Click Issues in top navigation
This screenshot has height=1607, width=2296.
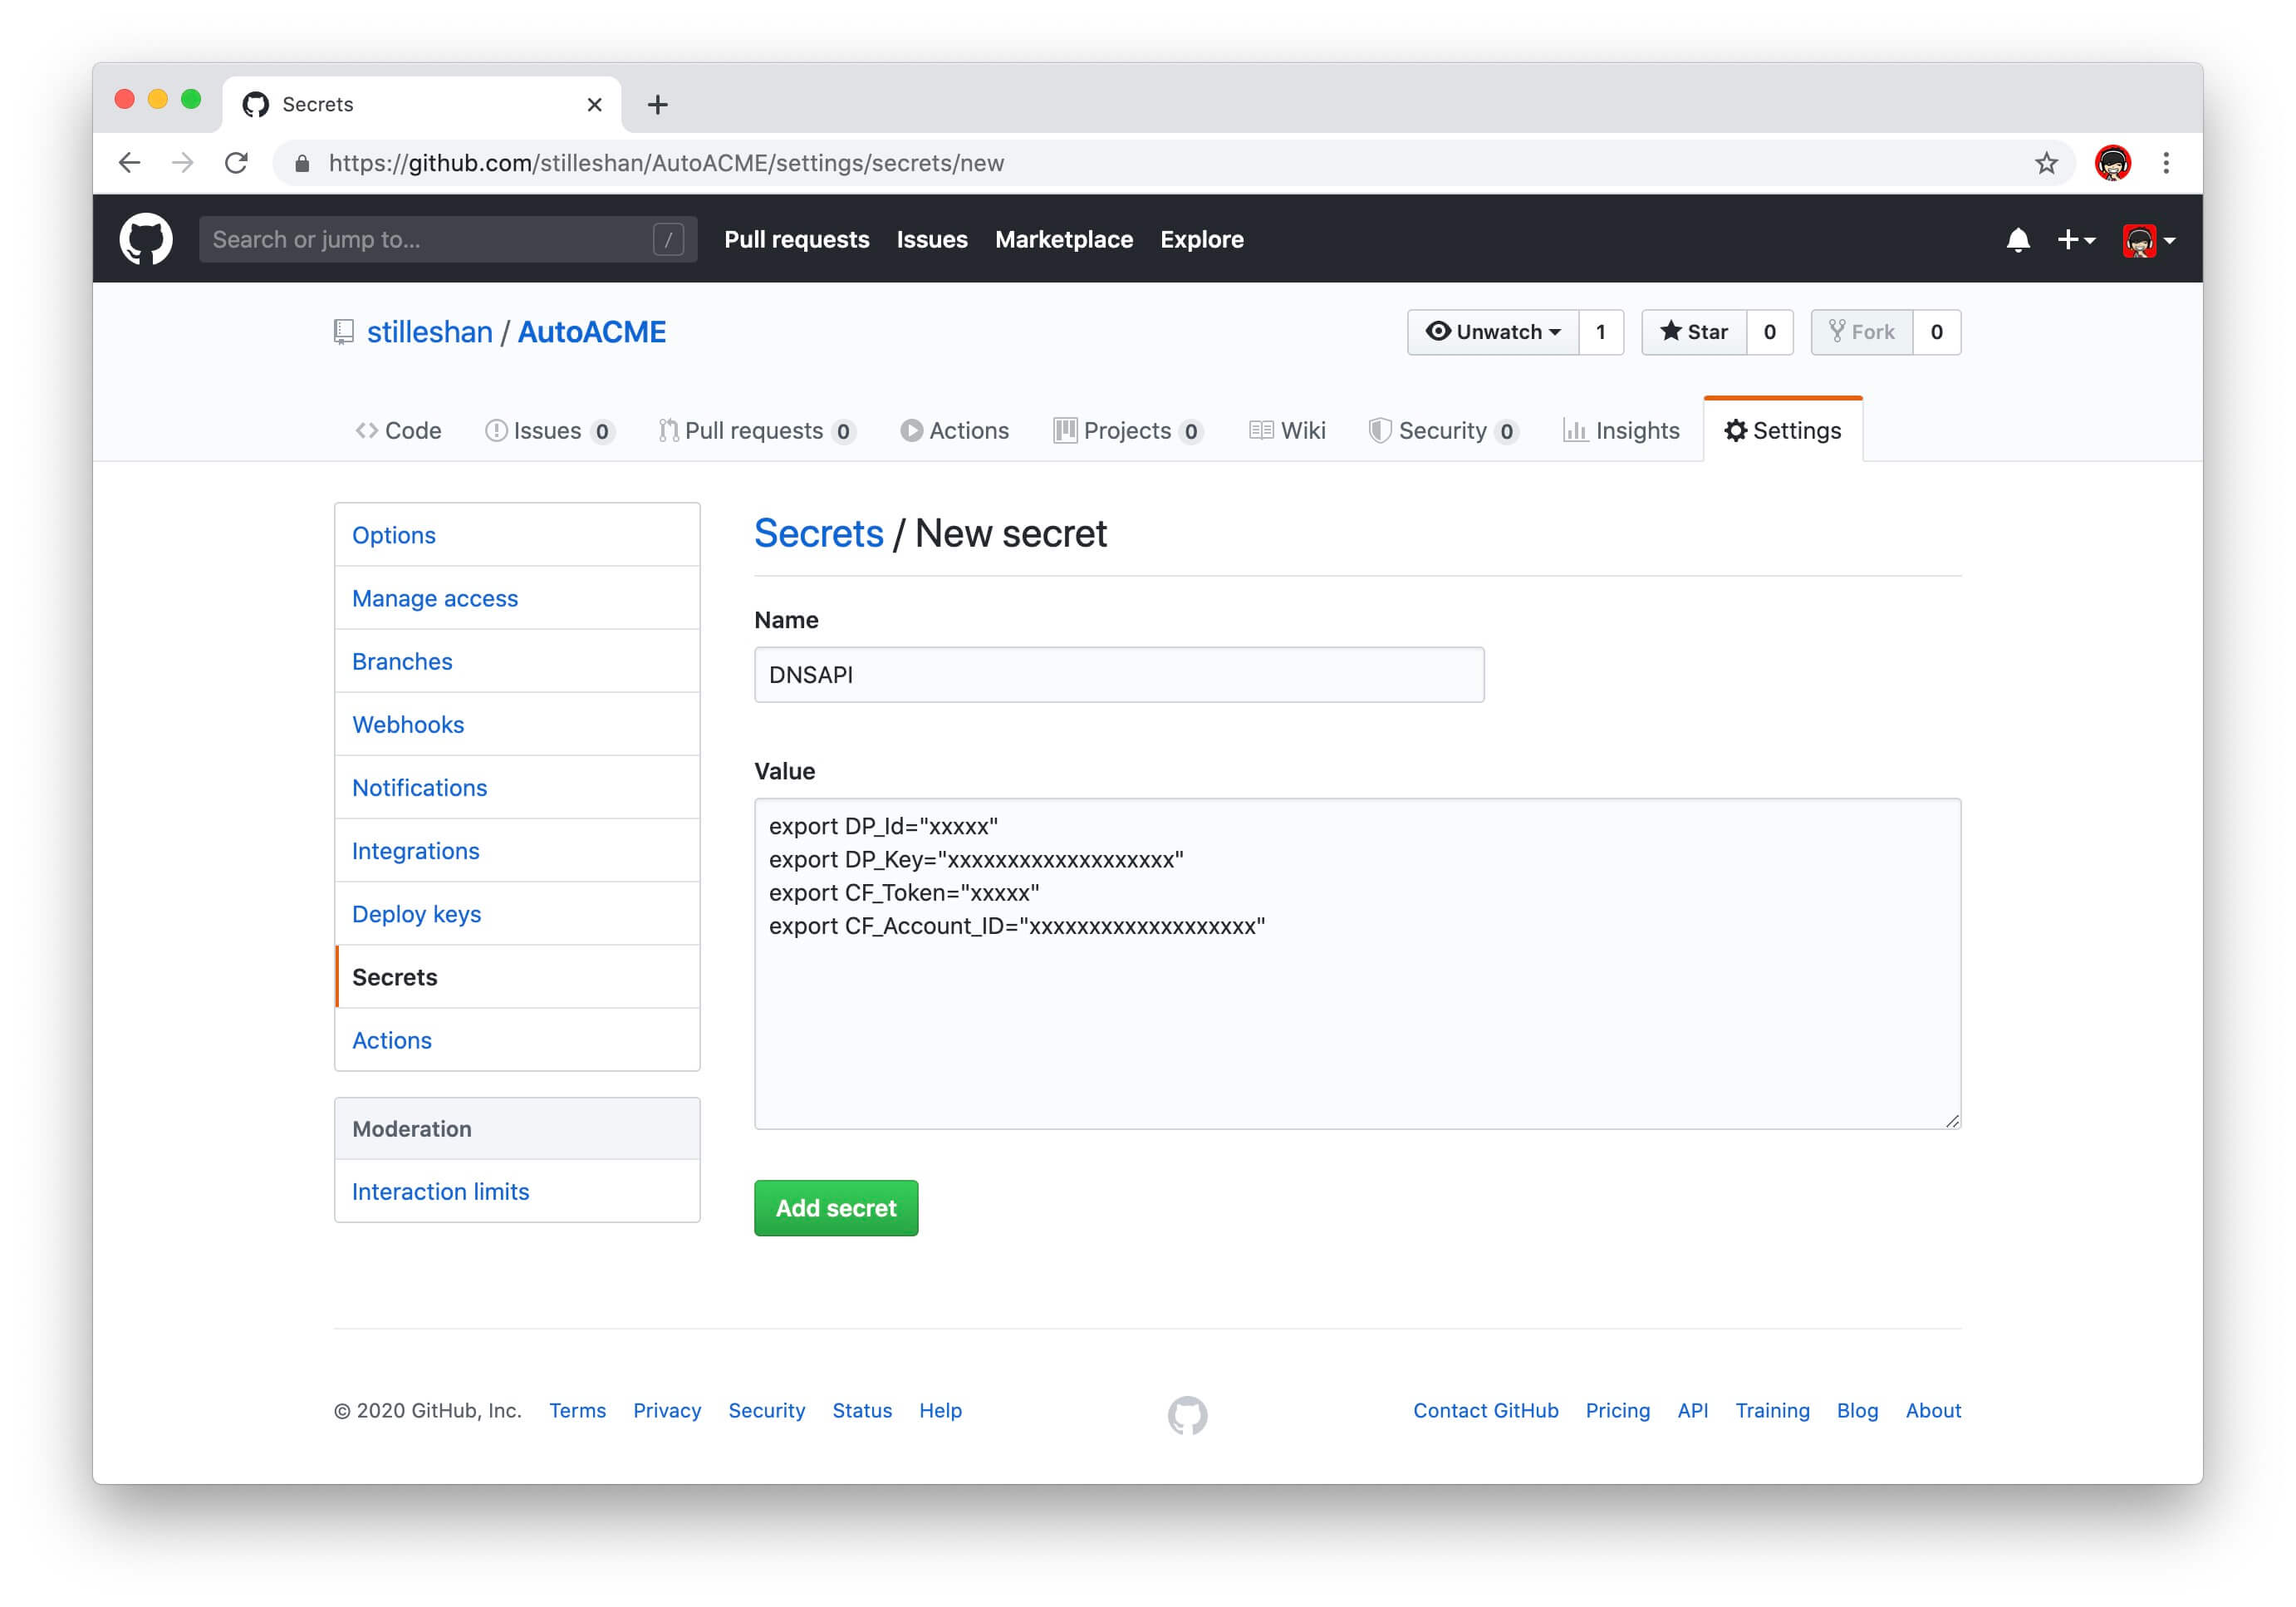(931, 240)
